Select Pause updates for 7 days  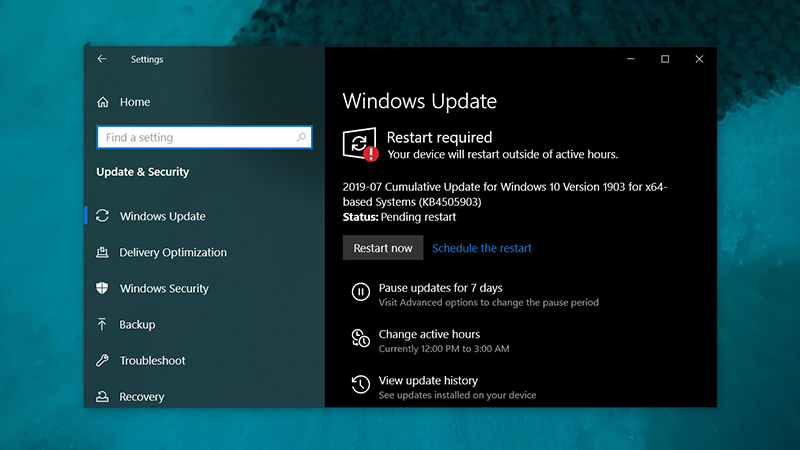441,288
